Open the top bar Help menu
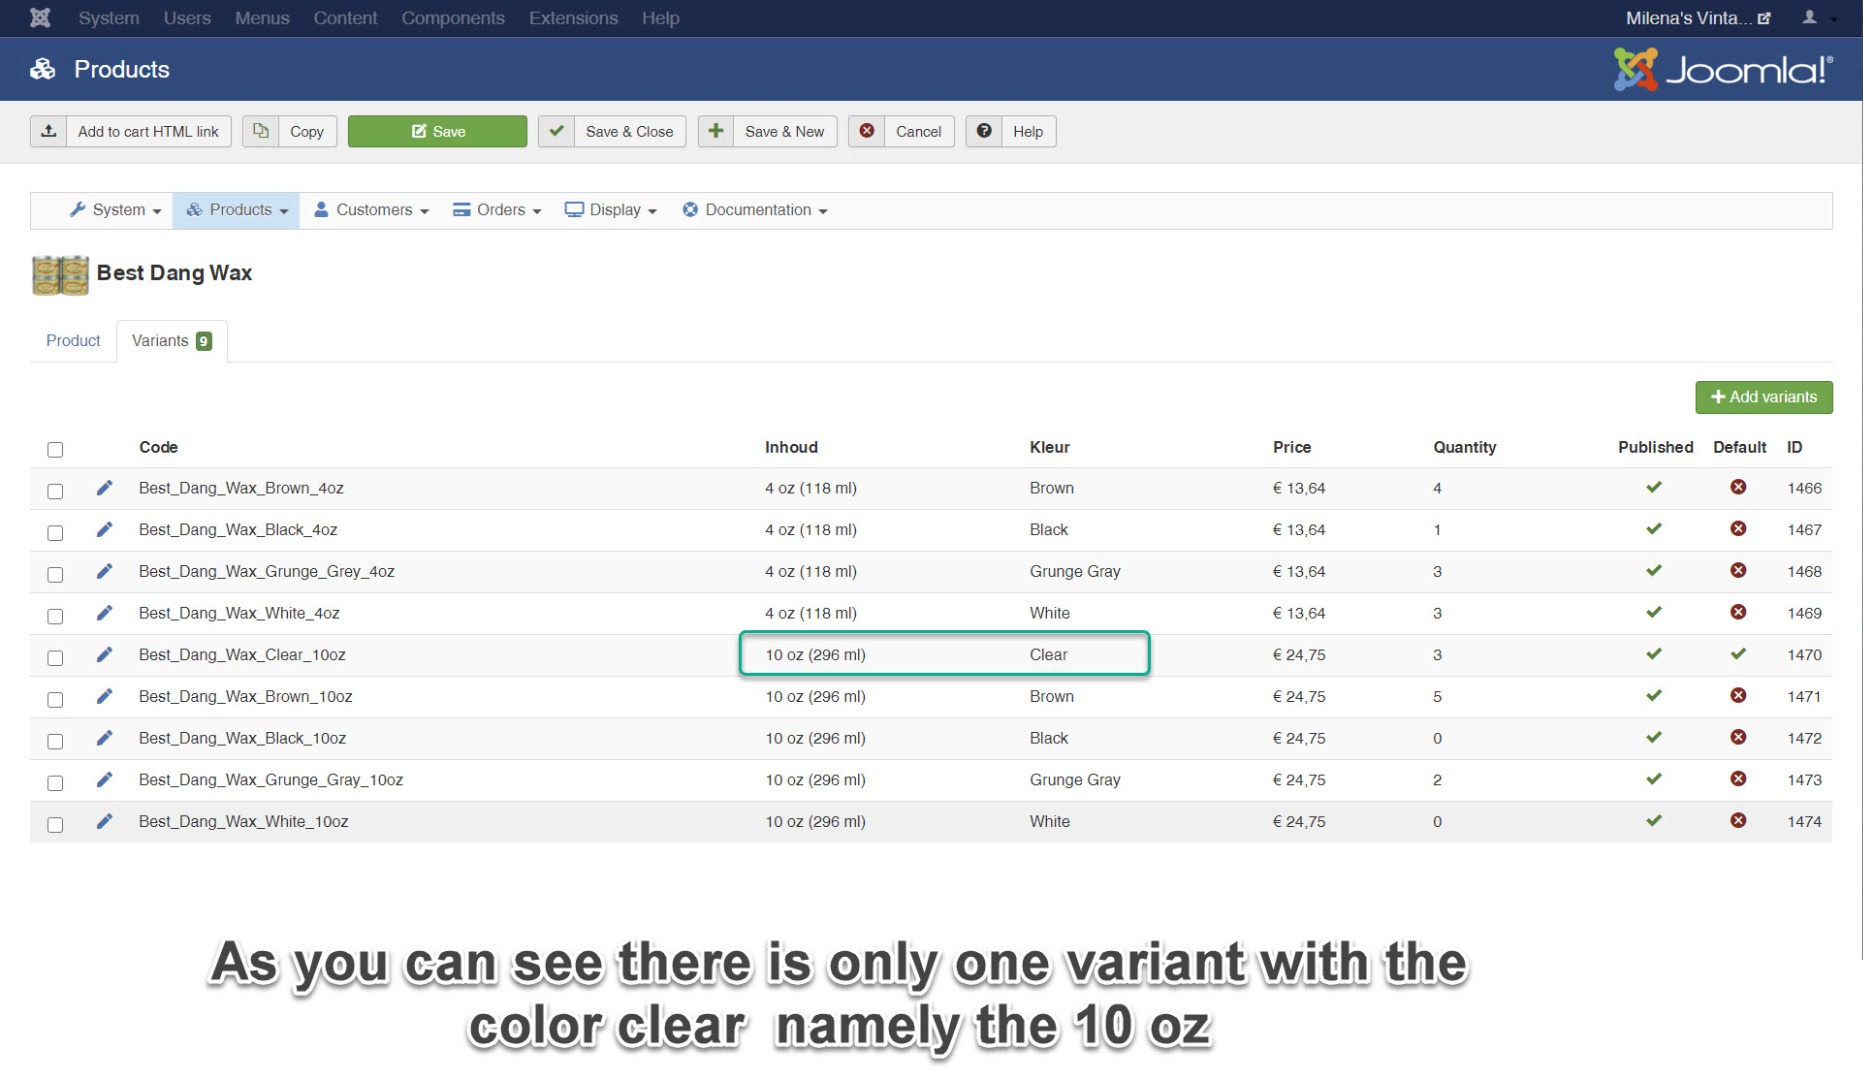The width and height of the screenshot is (1863, 1080). [x=660, y=18]
